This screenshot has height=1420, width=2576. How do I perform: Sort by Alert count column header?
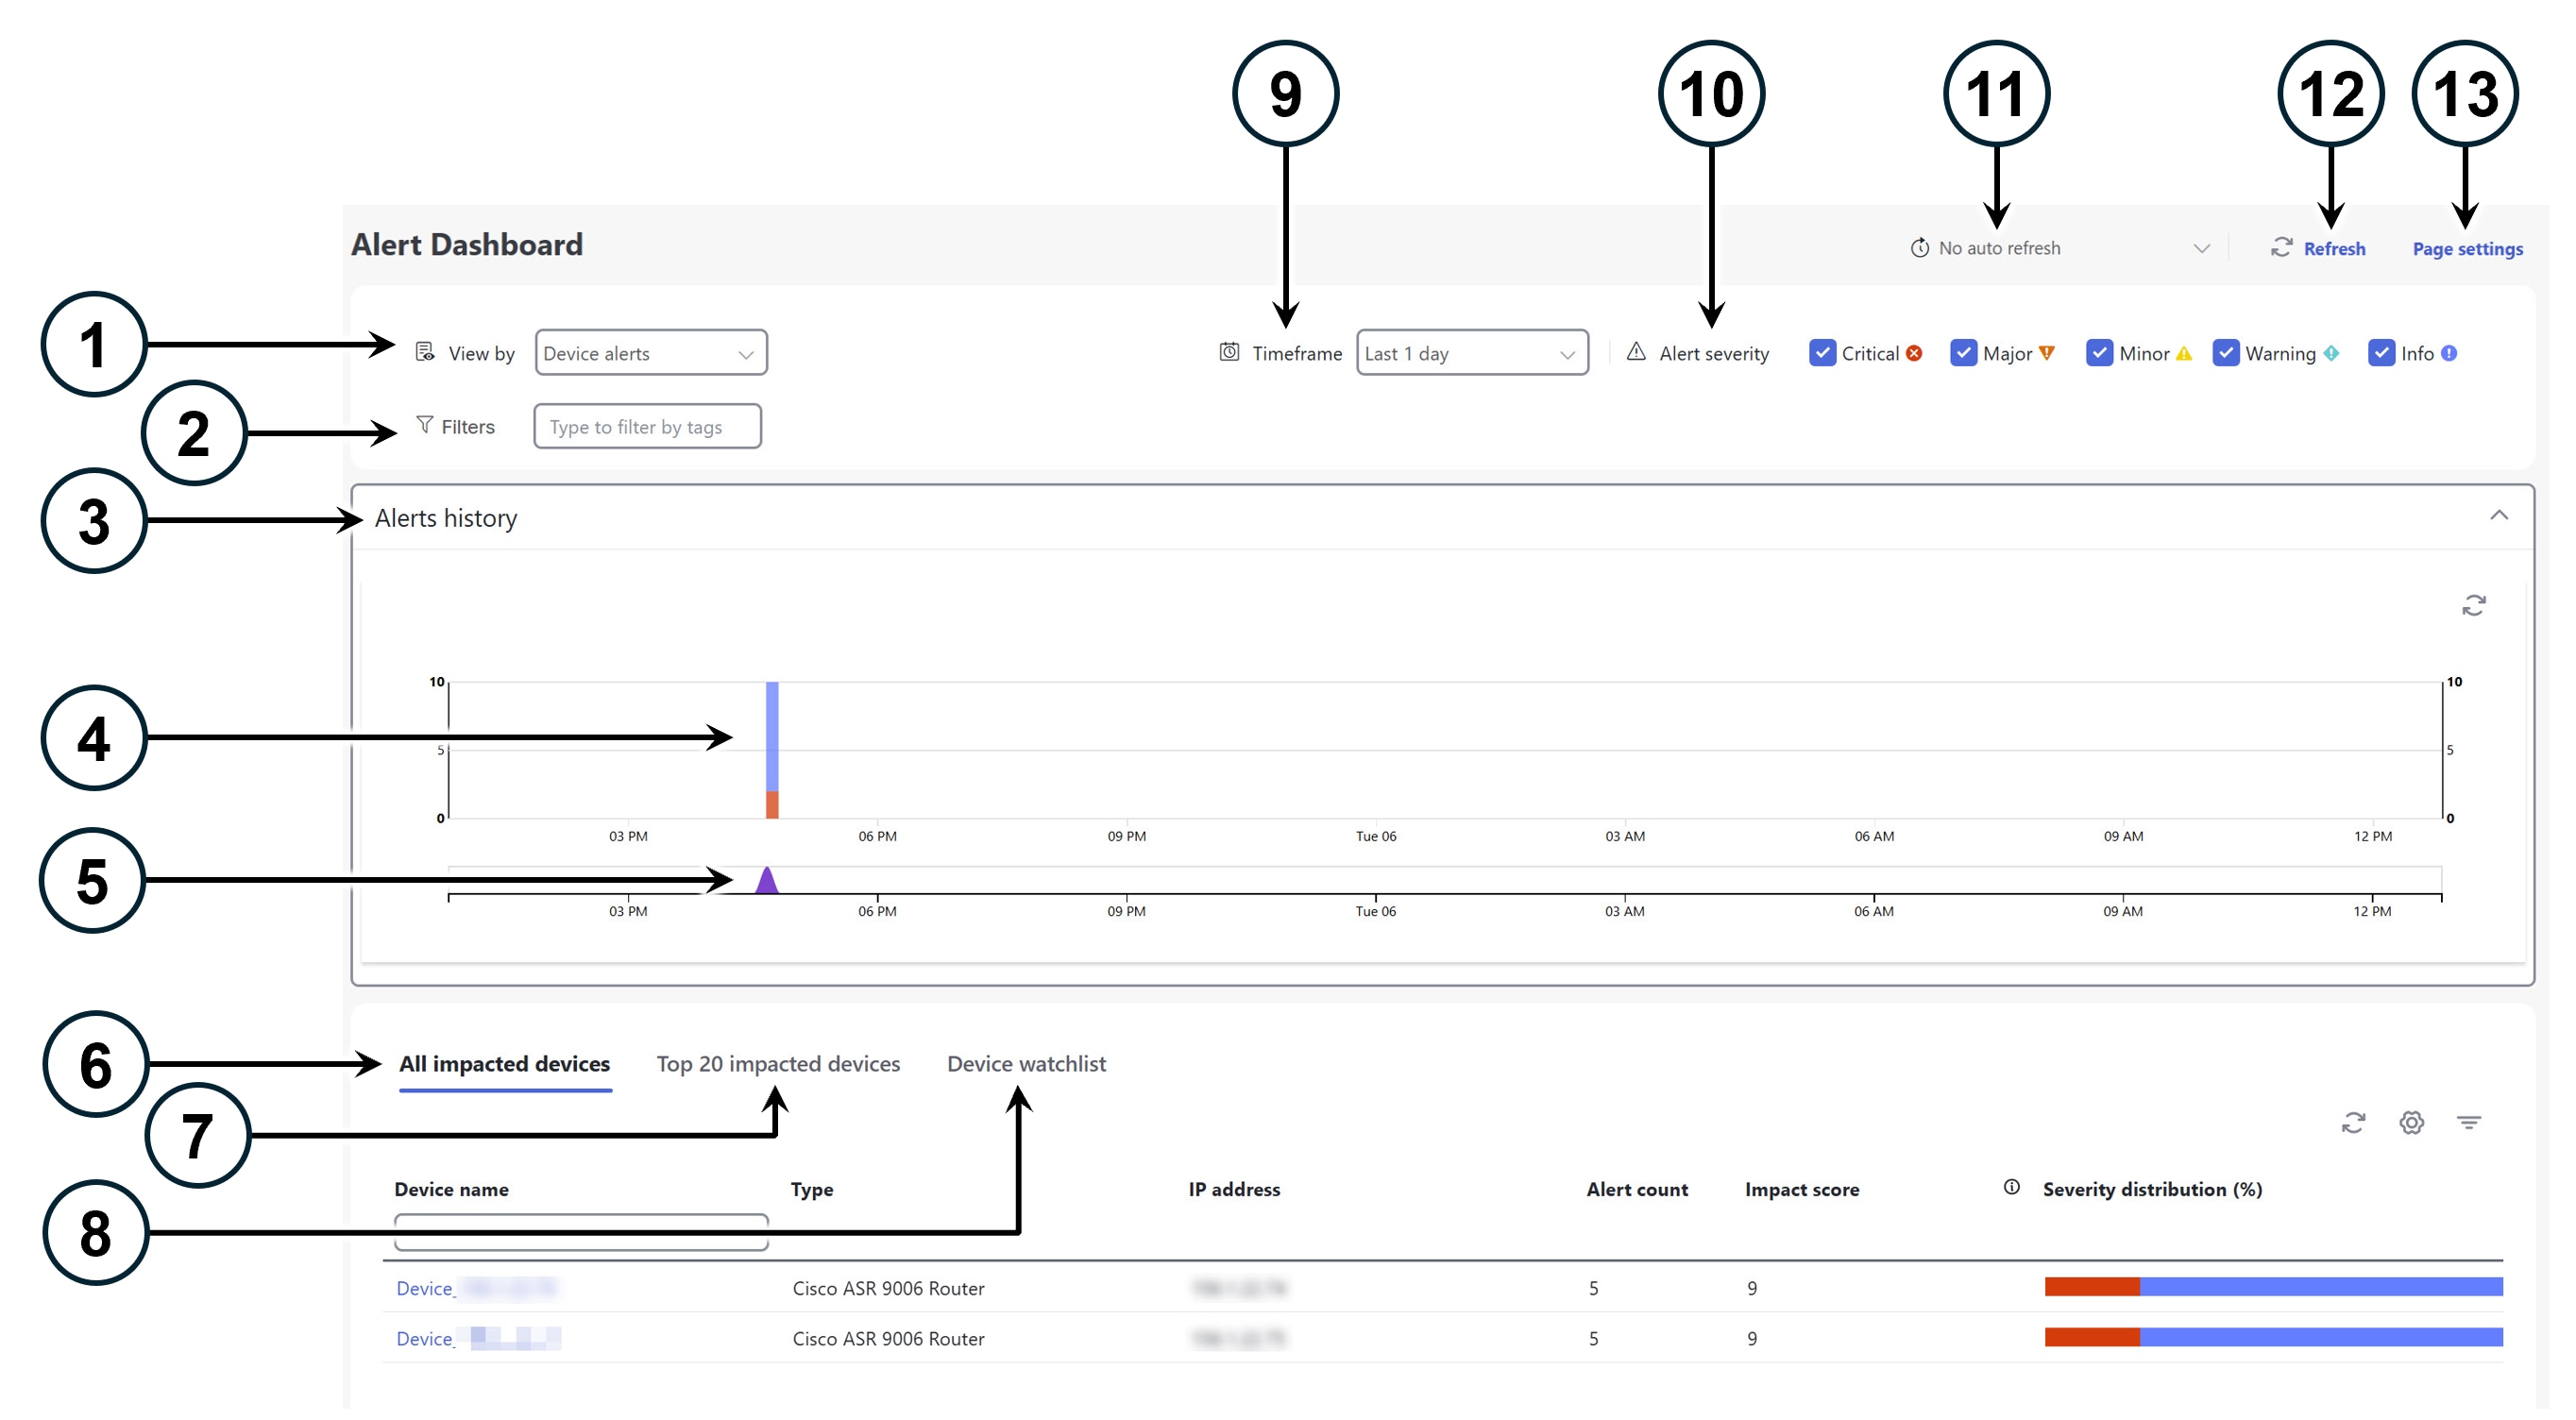(1637, 1189)
